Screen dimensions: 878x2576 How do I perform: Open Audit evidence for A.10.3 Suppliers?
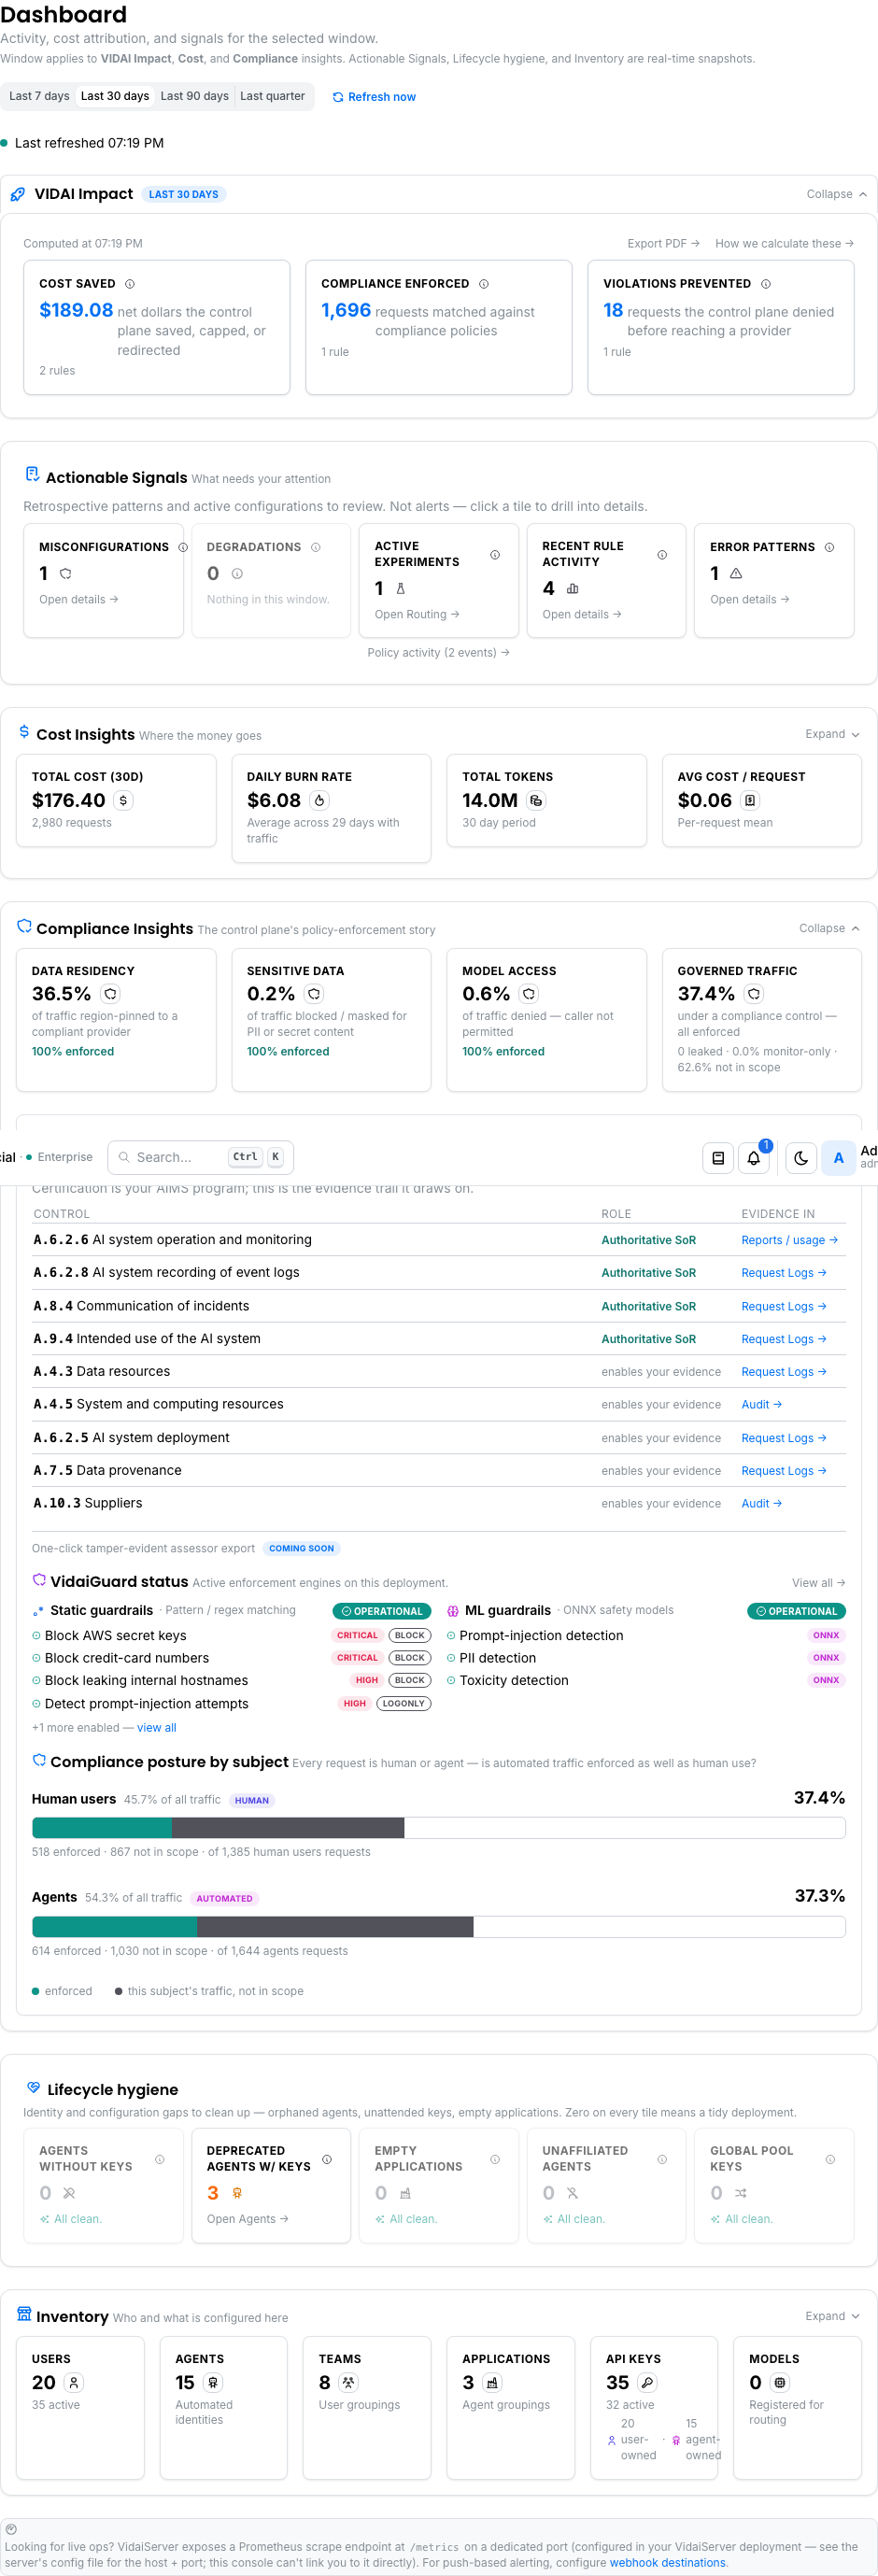tap(762, 1503)
